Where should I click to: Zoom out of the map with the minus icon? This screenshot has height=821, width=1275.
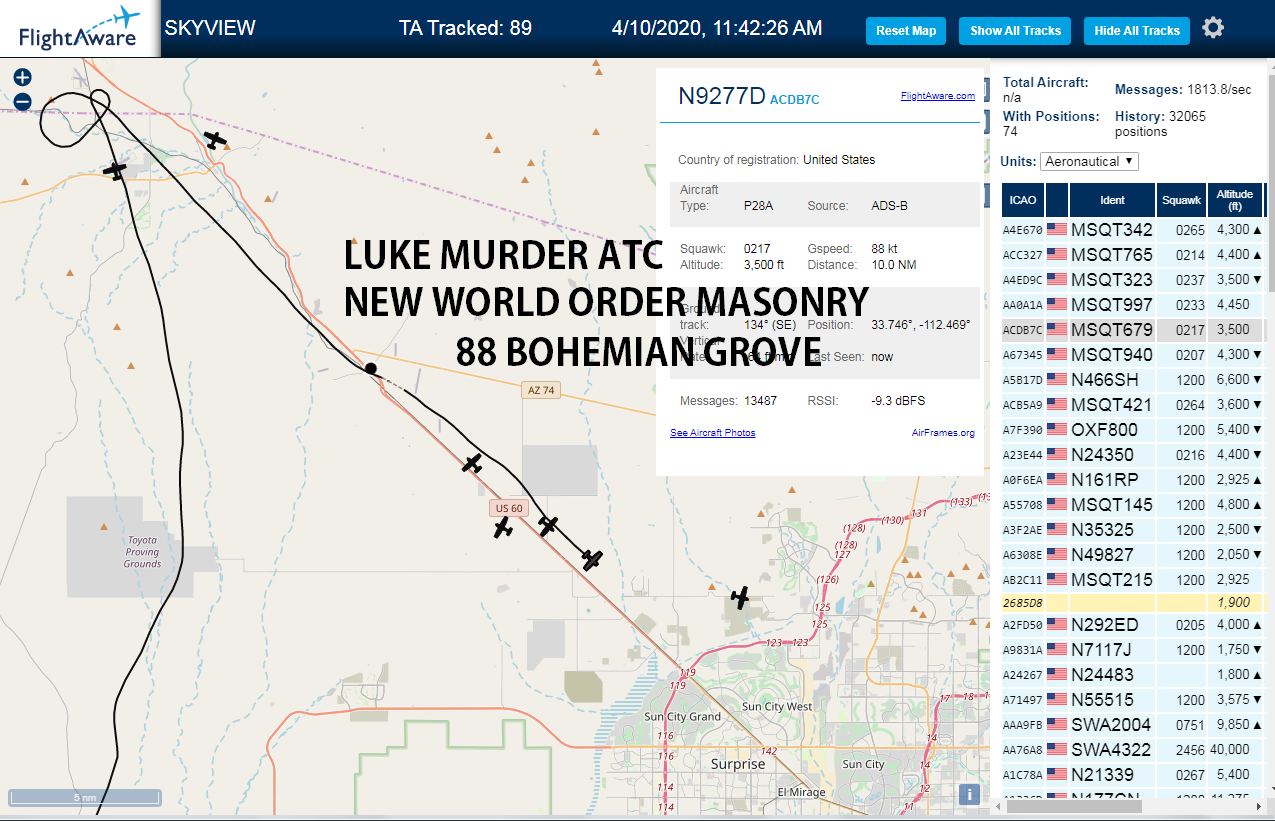click(x=23, y=101)
